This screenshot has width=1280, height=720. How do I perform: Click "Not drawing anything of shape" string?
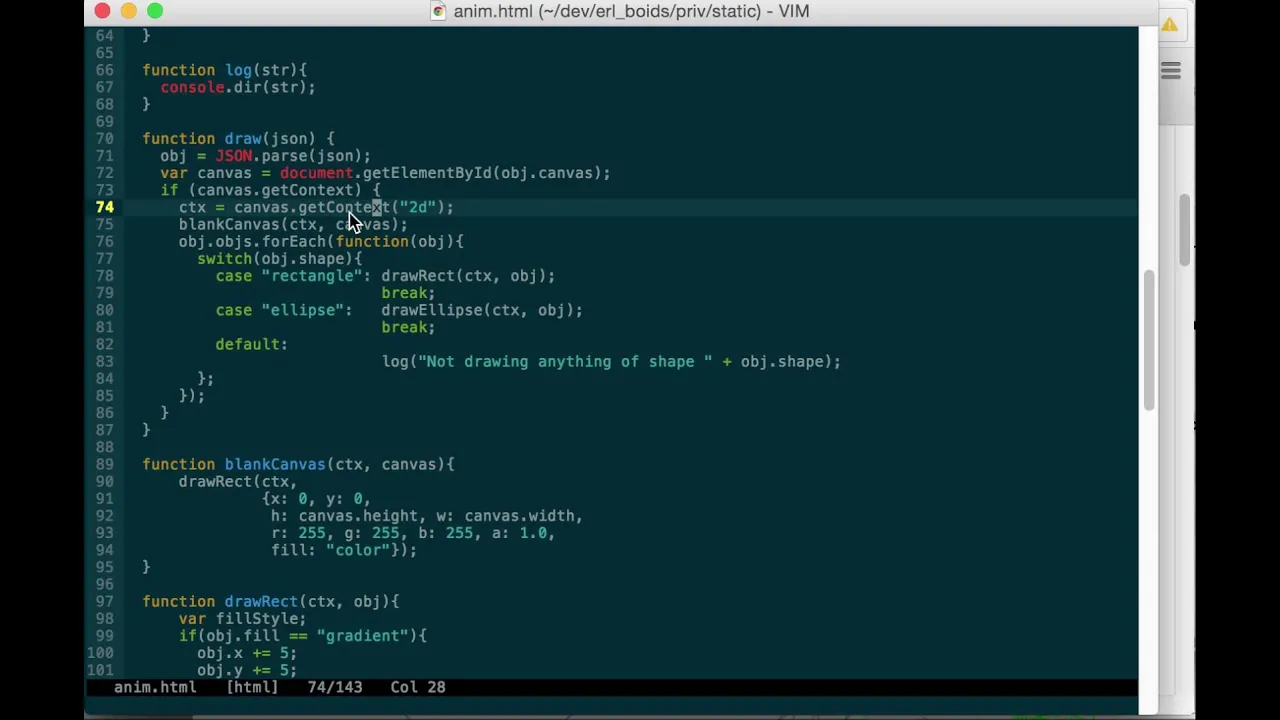click(565, 361)
